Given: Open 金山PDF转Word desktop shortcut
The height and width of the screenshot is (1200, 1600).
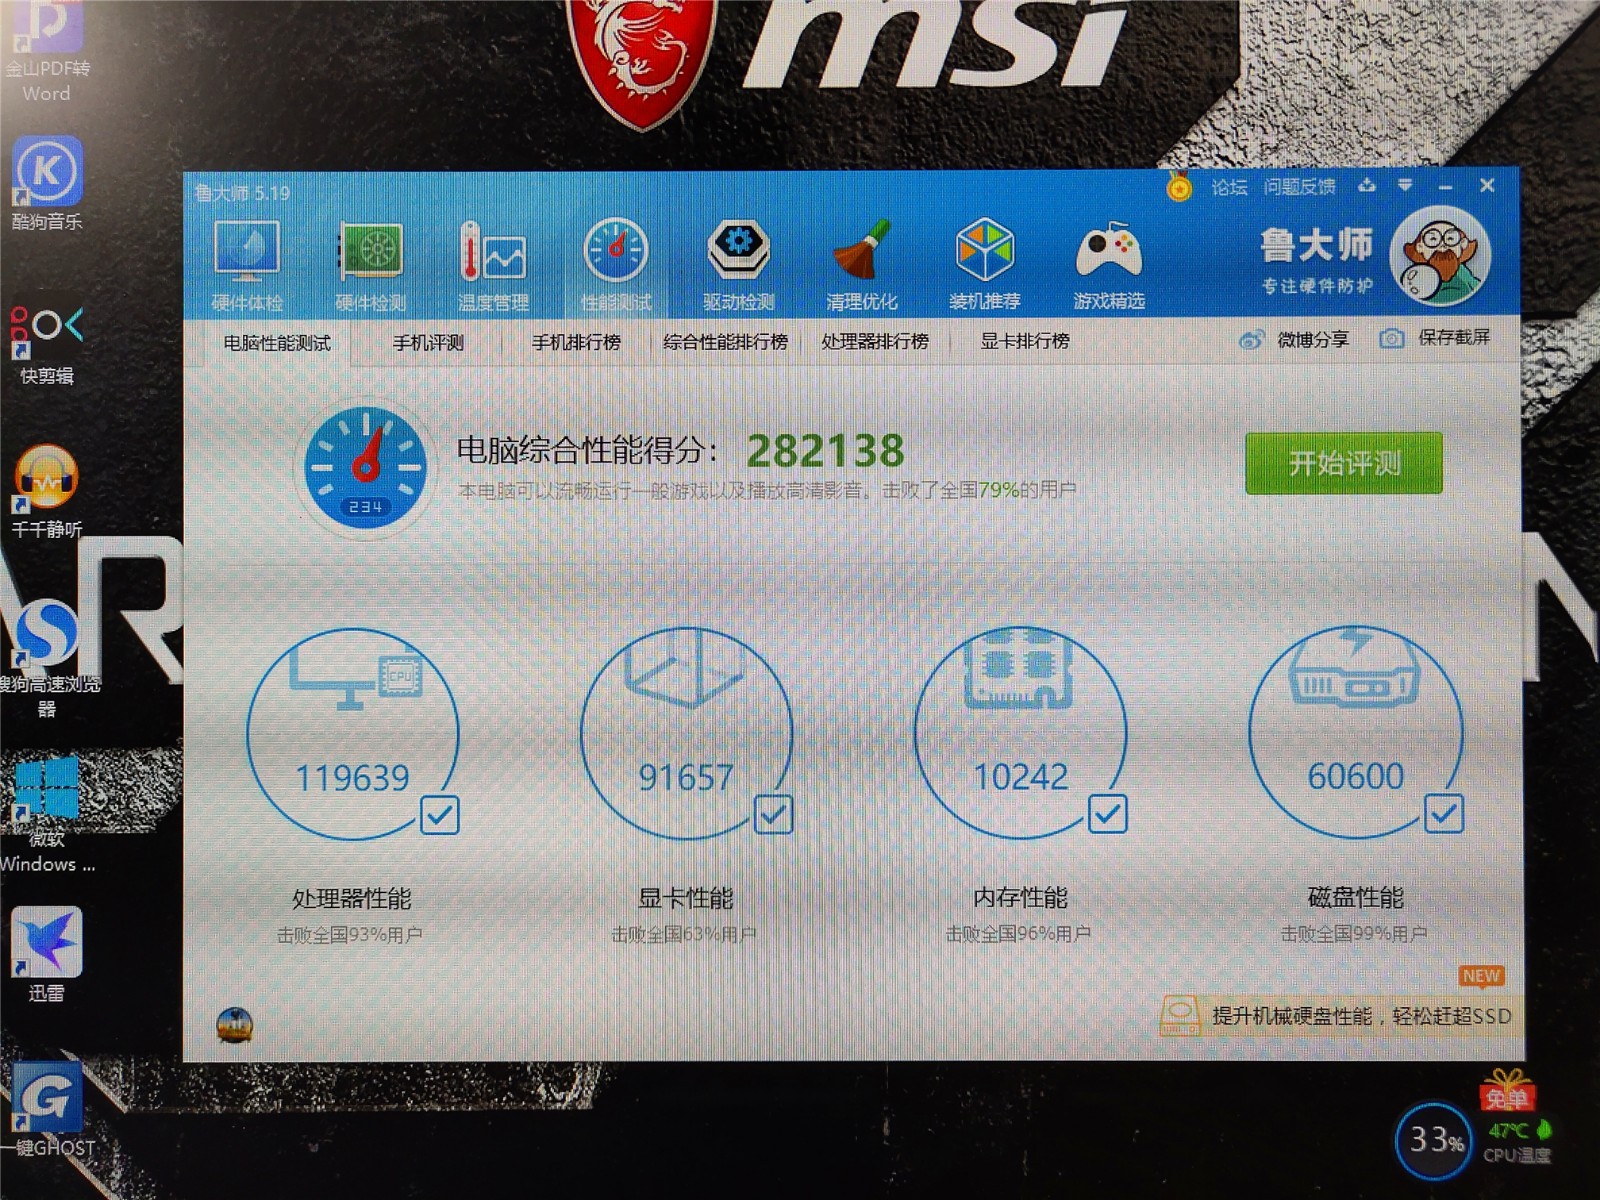Looking at the screenshot, I should click(47, 53).
